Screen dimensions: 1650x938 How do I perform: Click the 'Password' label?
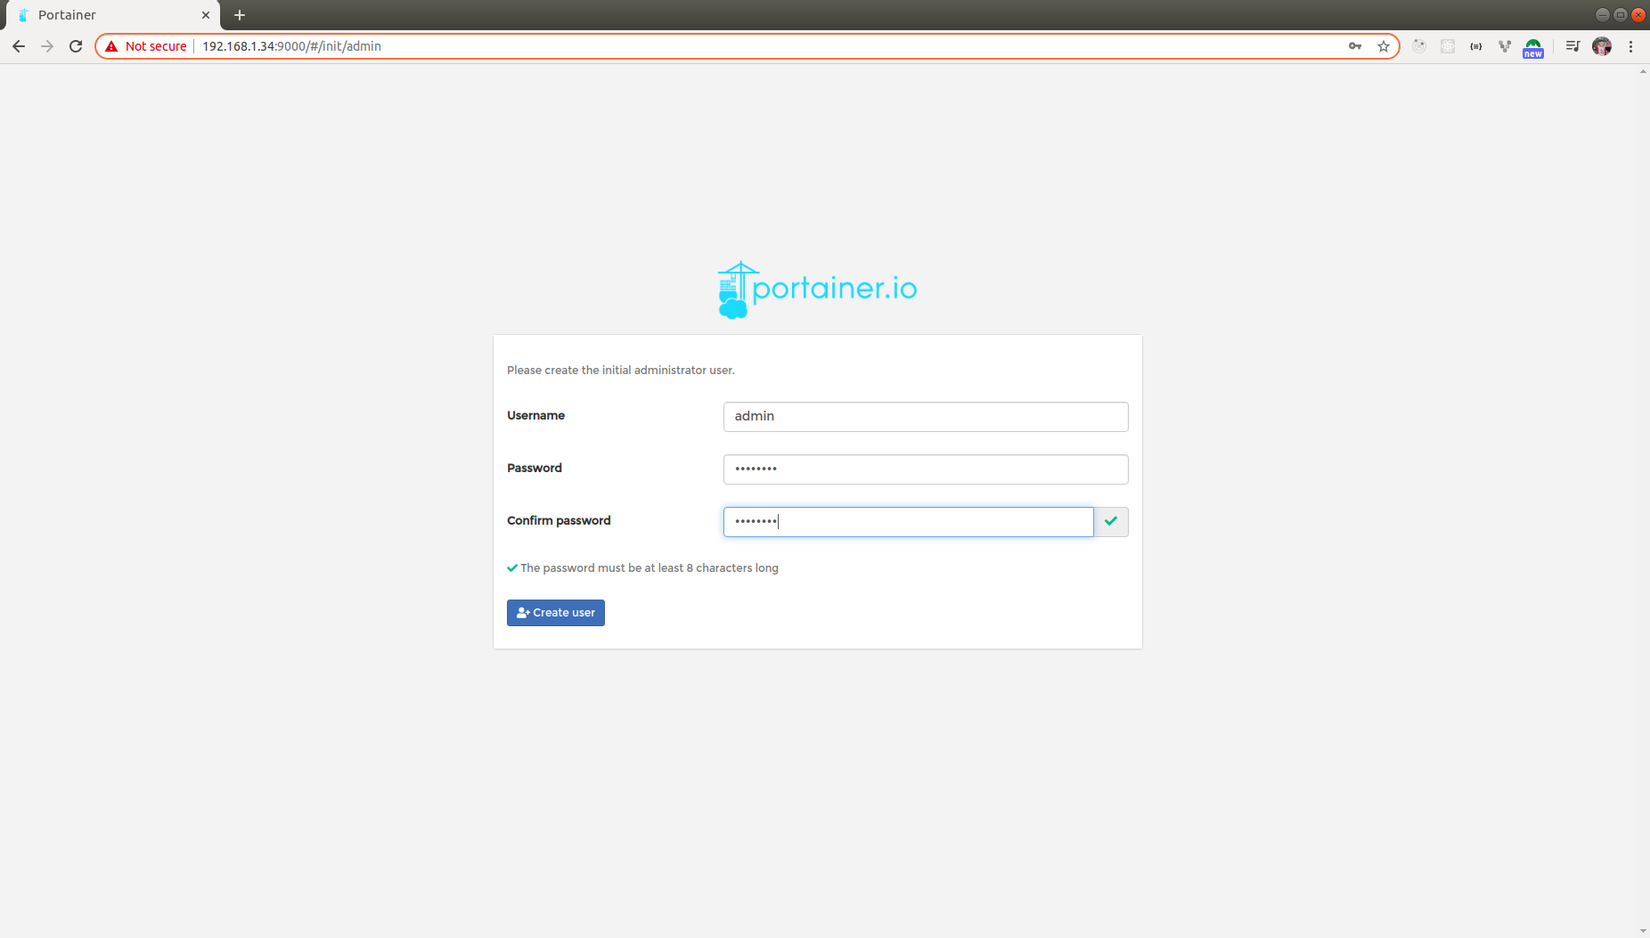[x=534, y=468]
